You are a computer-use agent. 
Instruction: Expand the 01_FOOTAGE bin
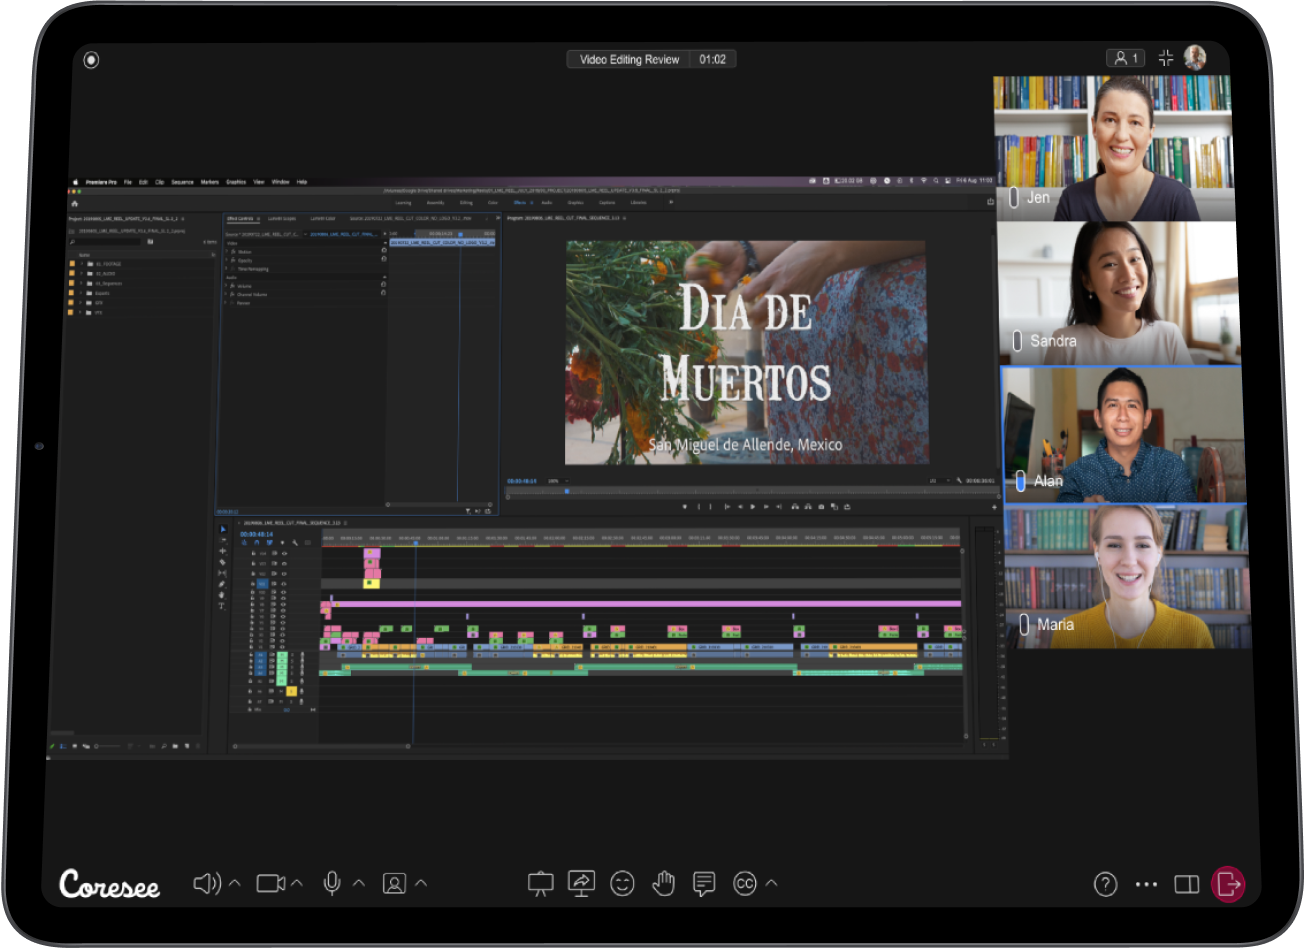coord(82,264)
